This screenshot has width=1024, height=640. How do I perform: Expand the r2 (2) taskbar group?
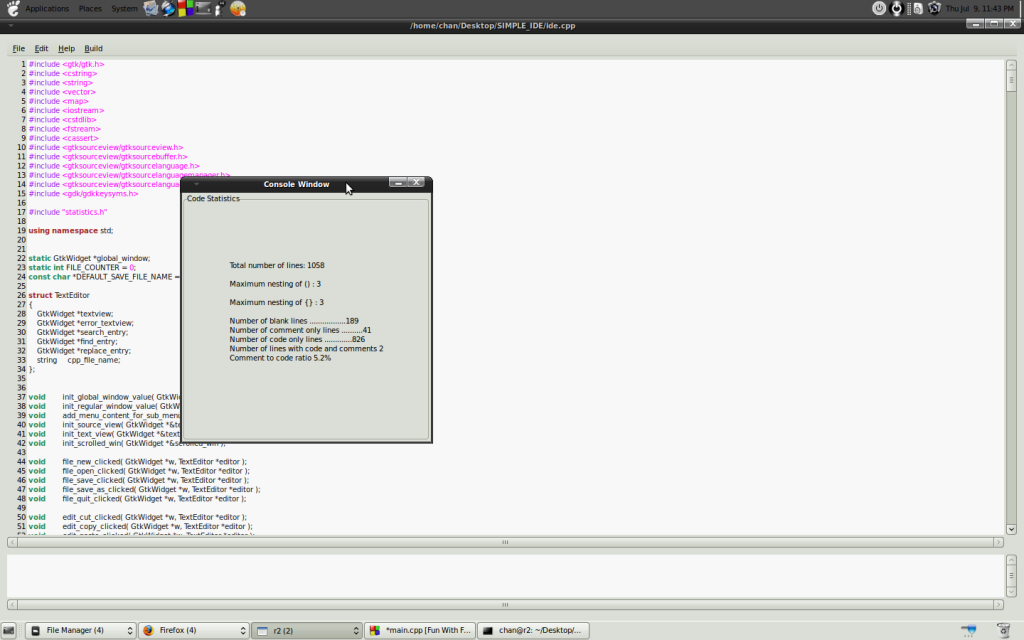click(306, 630)
